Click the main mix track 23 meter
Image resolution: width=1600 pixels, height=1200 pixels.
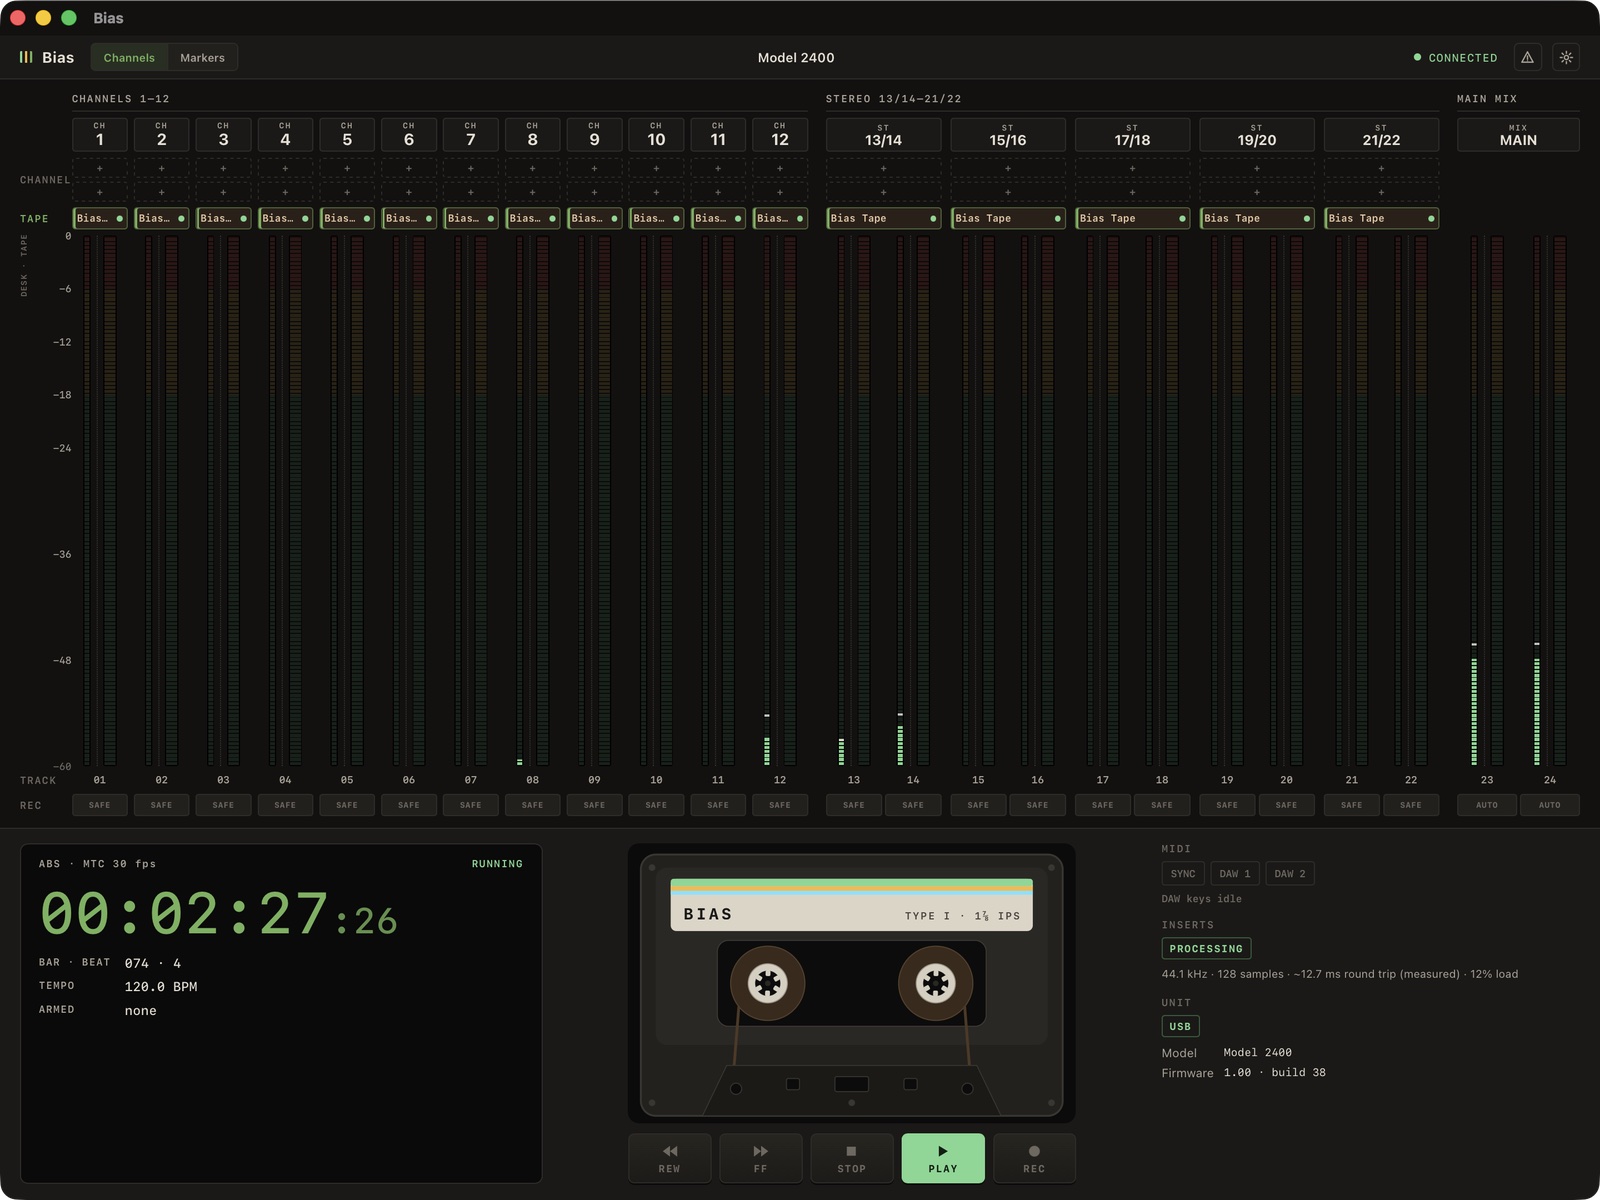(x=1486, y=501)
